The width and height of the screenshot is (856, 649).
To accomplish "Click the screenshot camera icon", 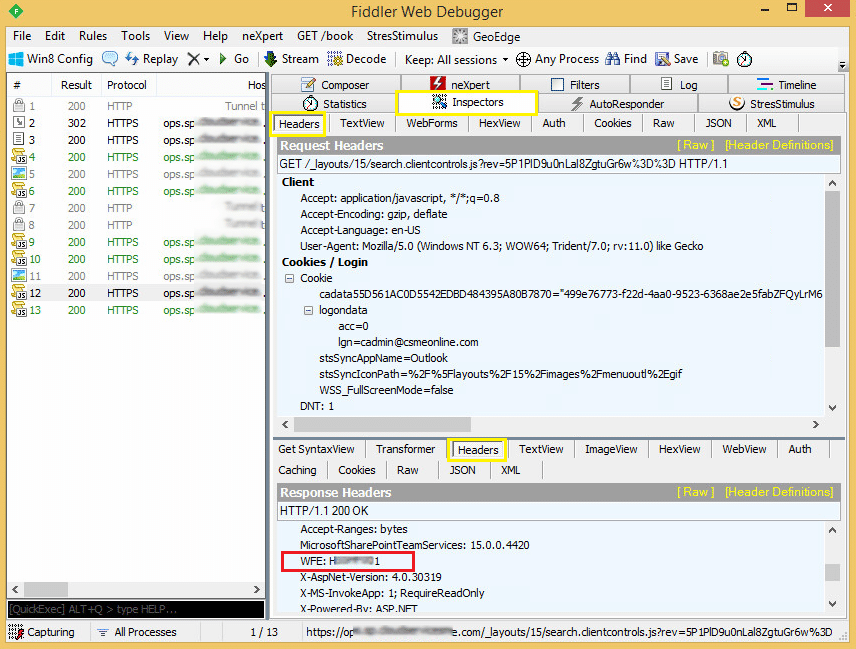I will (x=721, y=59).
